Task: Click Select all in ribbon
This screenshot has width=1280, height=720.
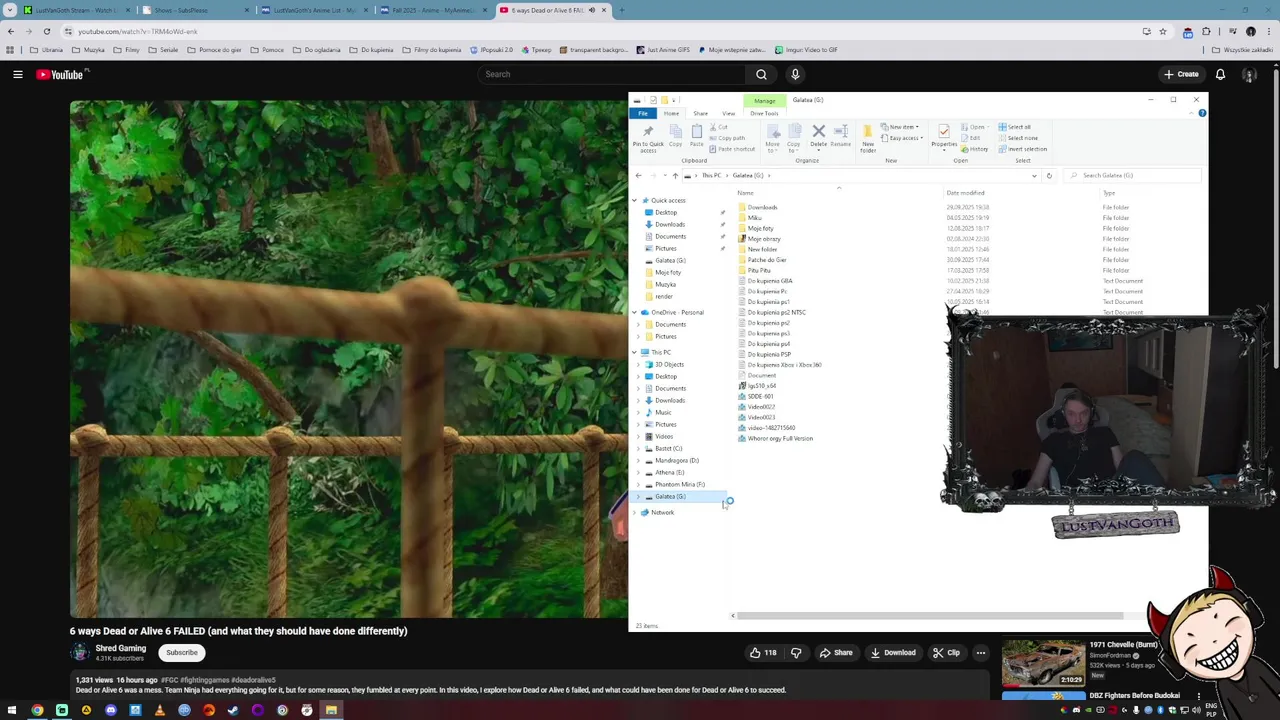Action: [x=1015, y=127]
